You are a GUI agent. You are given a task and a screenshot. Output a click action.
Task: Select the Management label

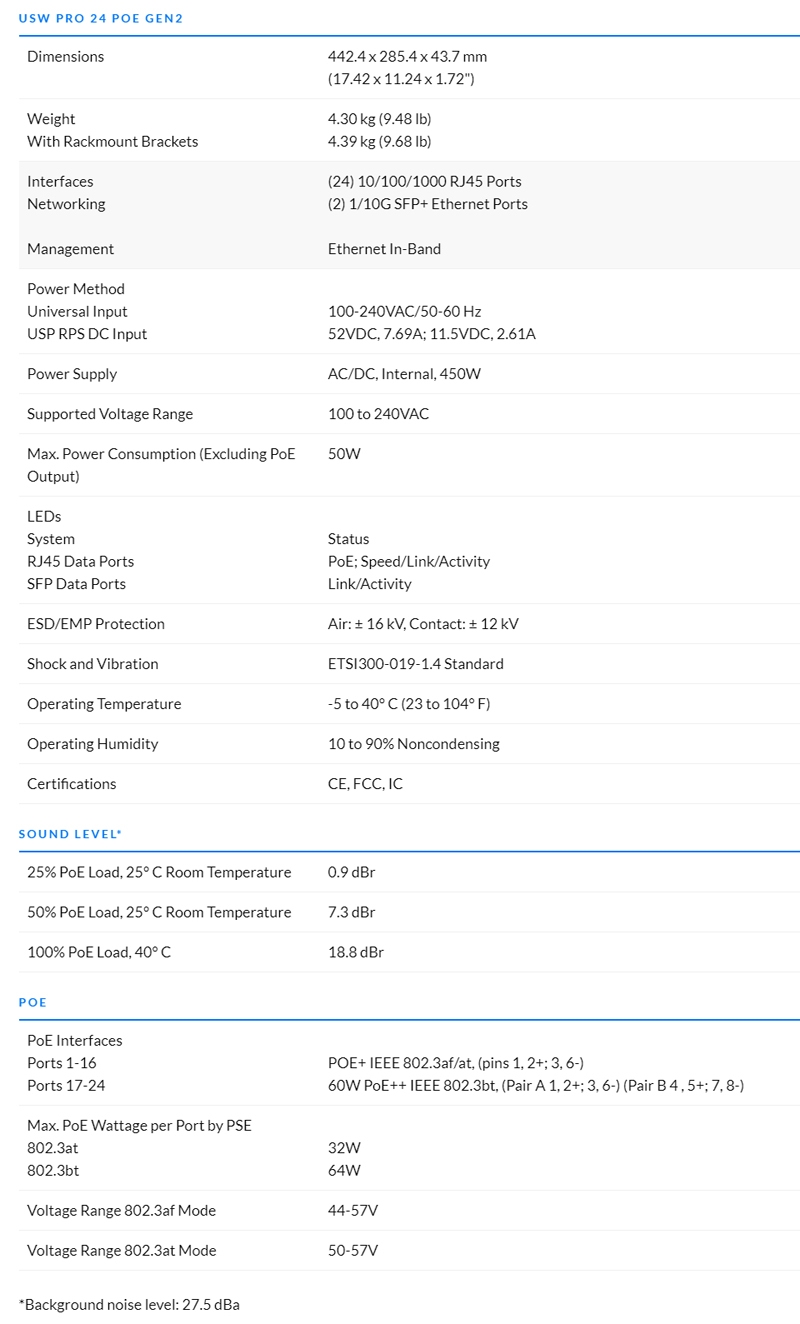coord(71,249)
